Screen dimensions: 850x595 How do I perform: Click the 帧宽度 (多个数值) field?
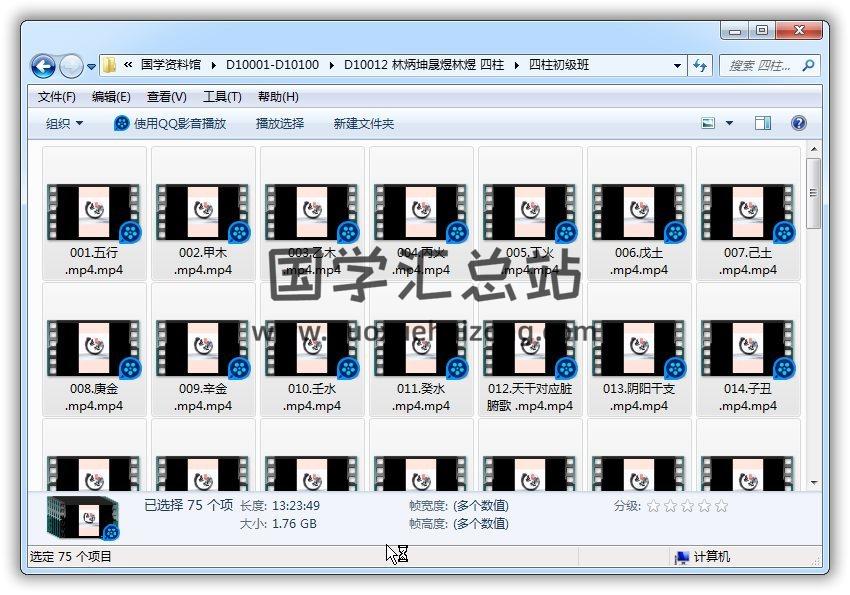459,506
